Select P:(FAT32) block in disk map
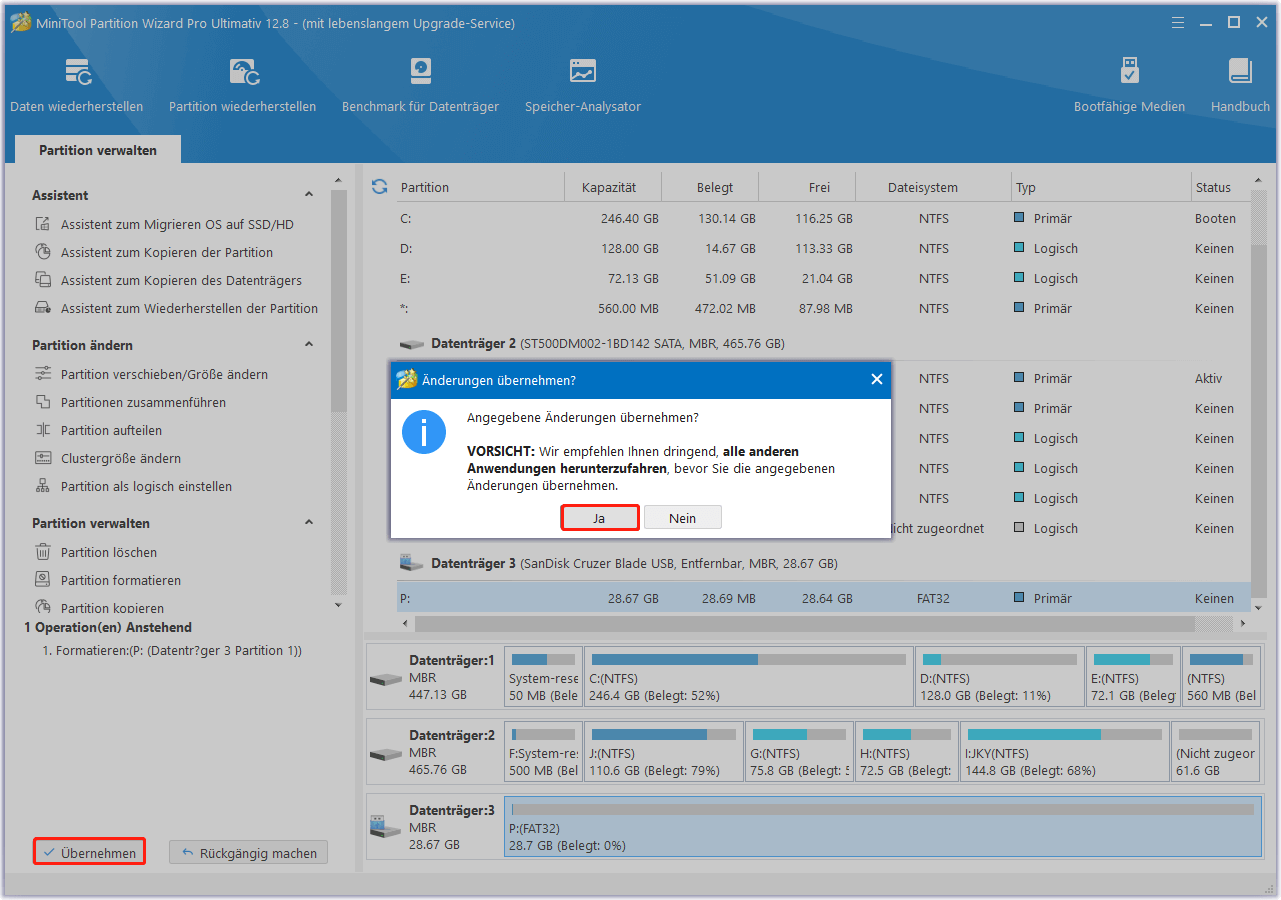The height and width of the screenshot is (900, 1281). coord(883,826)
